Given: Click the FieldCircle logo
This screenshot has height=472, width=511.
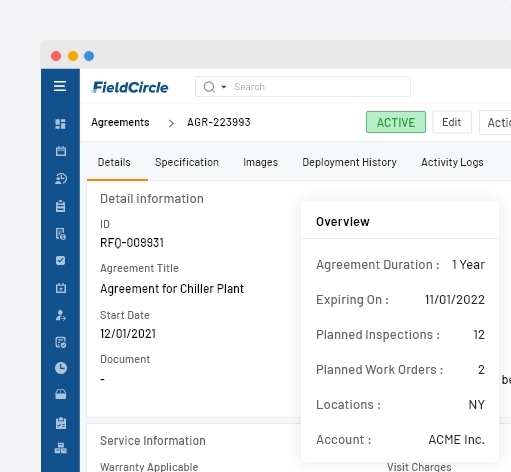Looking at the screenshot, I should coord(130,87).
